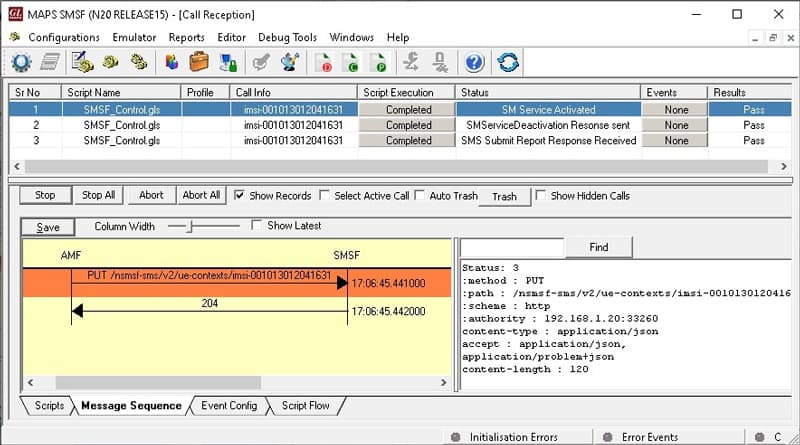The width and height of the screenshot is (800, 445).
Task: Enable Show Hidden Calls checkbox
Action: point(540,195)
